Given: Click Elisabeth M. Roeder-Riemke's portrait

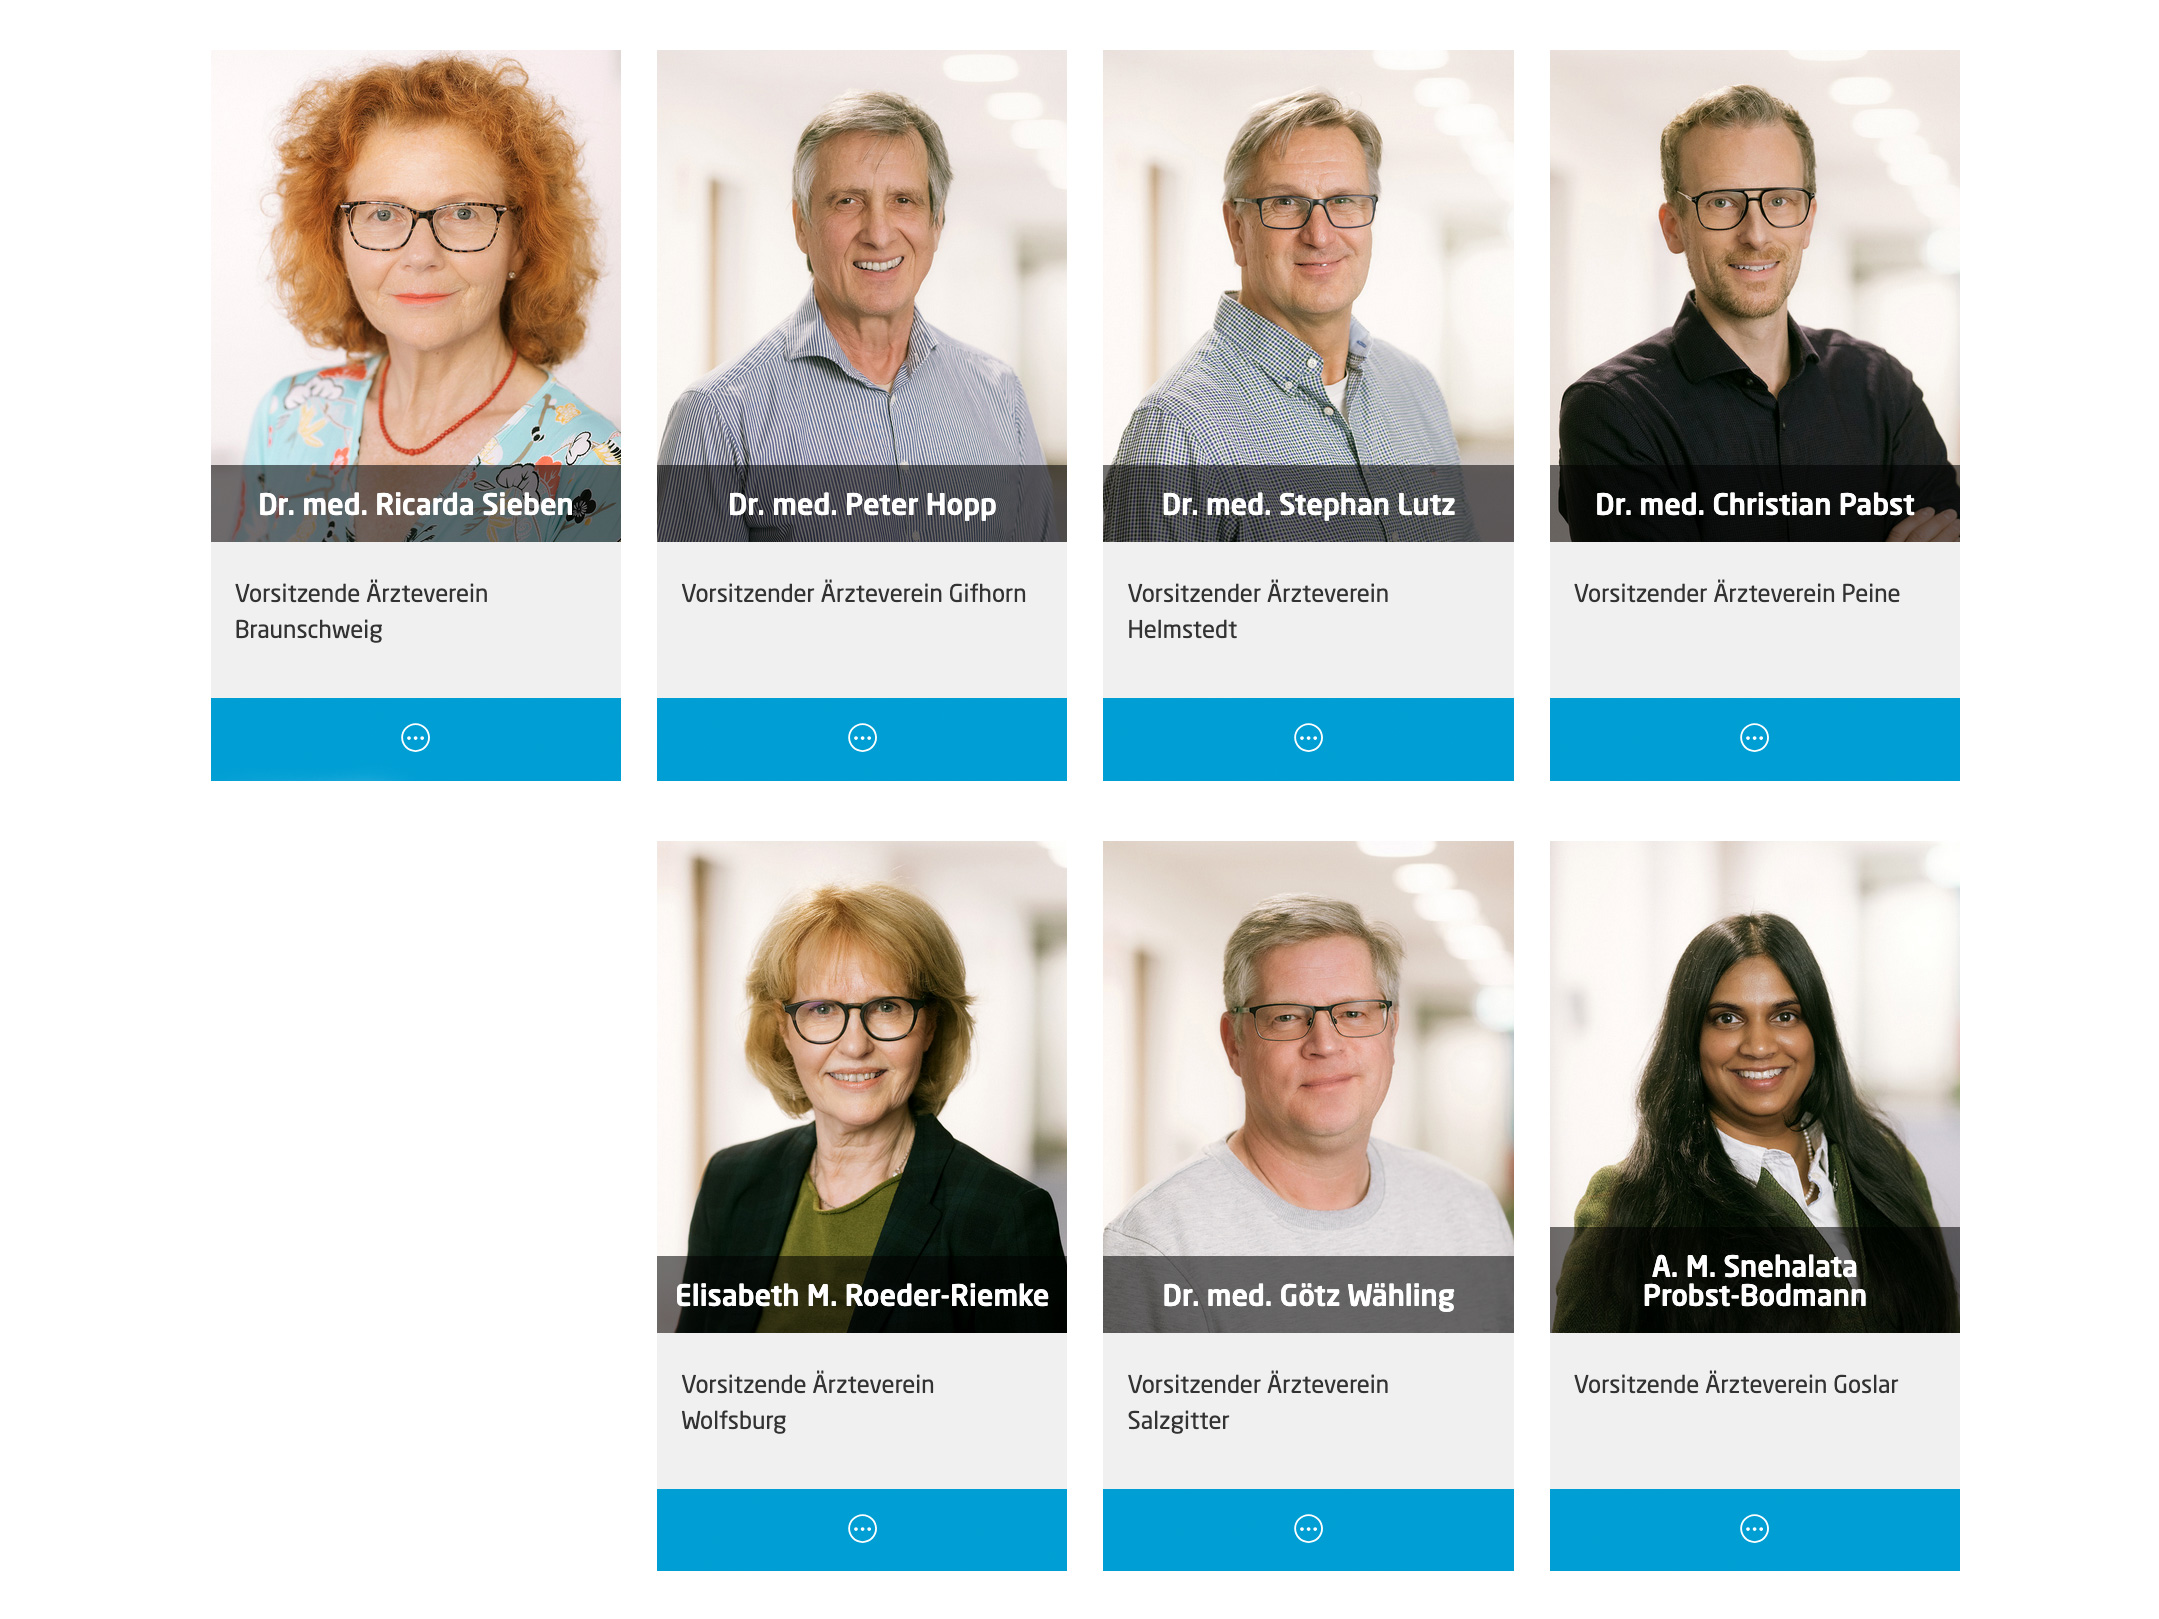Looking at the screenshot, I should coord(862,1087).
